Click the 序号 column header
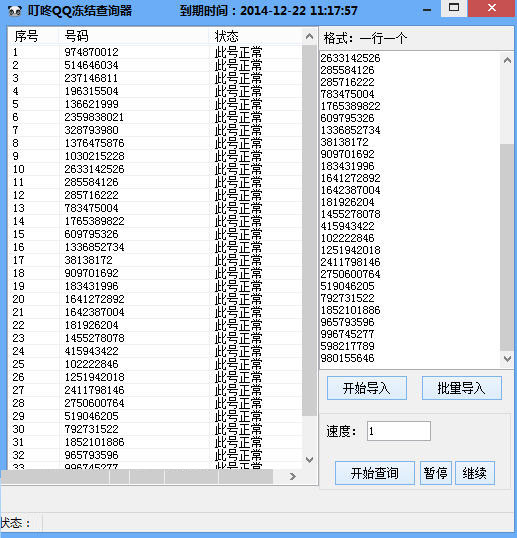 pos(26,36)
